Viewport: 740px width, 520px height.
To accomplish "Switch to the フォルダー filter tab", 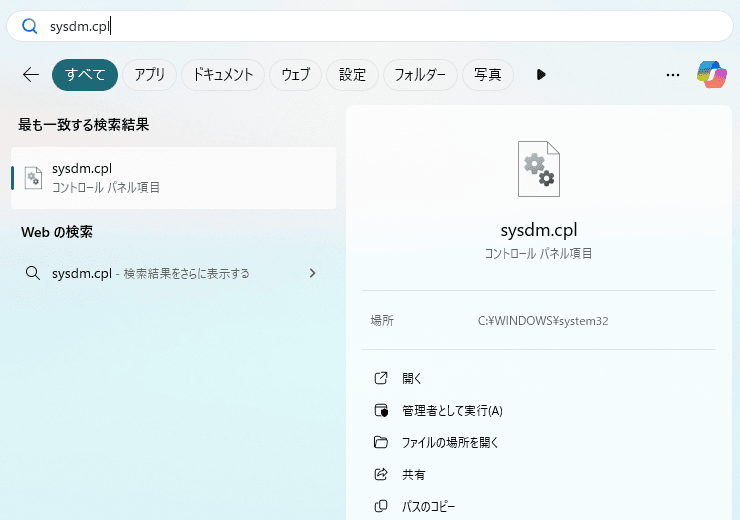I will [420, 75].
